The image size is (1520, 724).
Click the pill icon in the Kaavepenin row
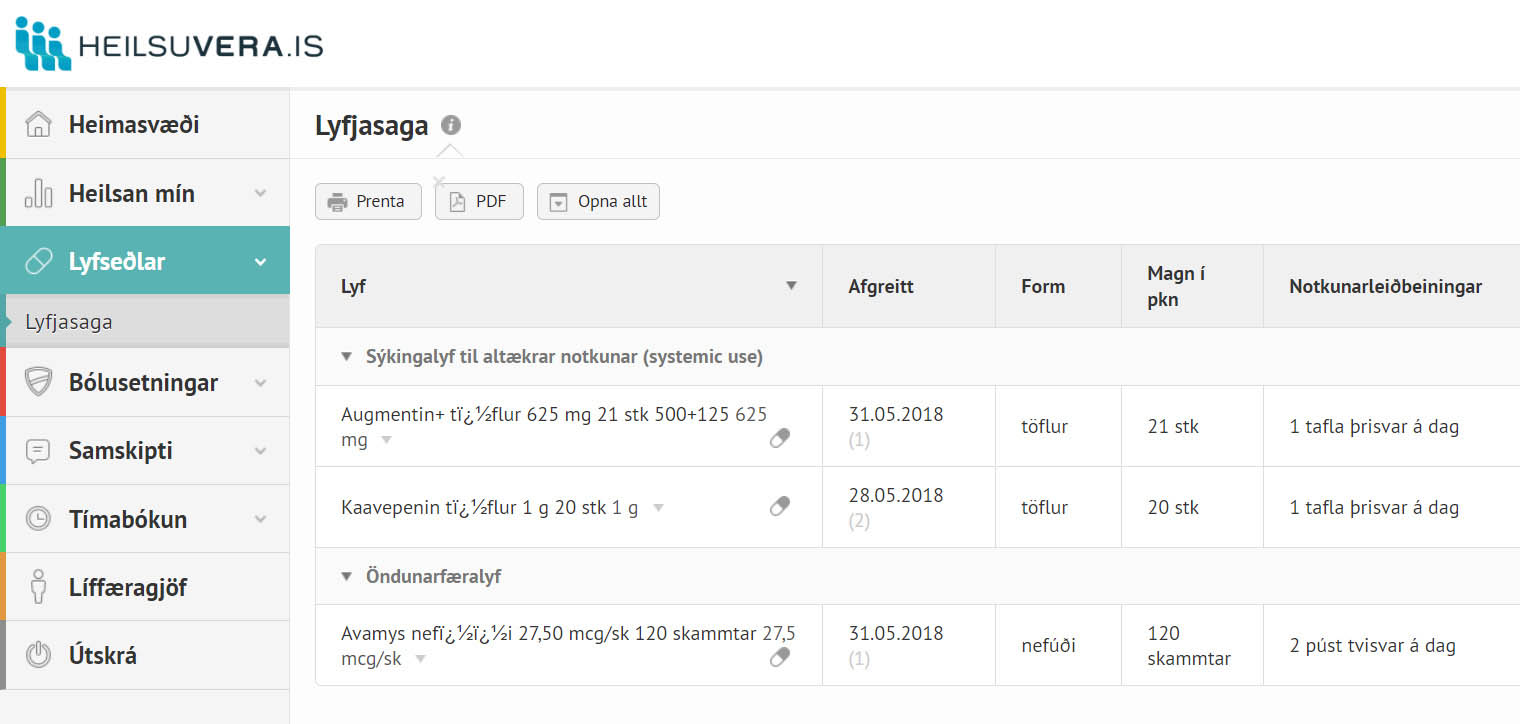pyautogui.click(x=780, y=506)
